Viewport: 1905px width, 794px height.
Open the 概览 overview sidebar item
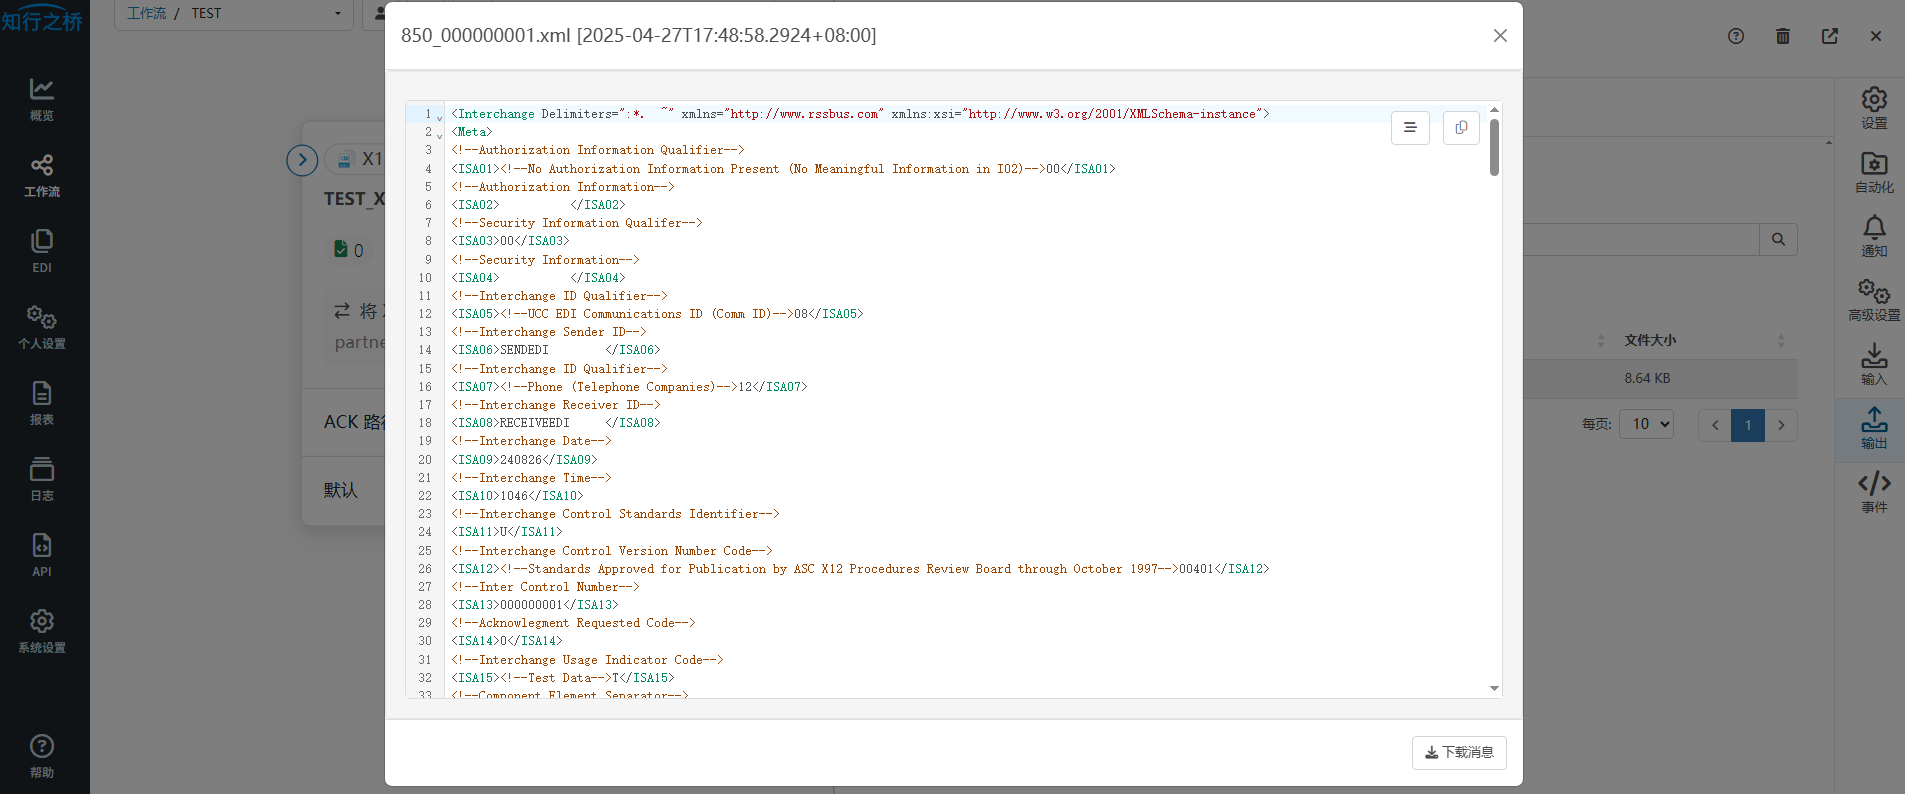click(42, 100)
